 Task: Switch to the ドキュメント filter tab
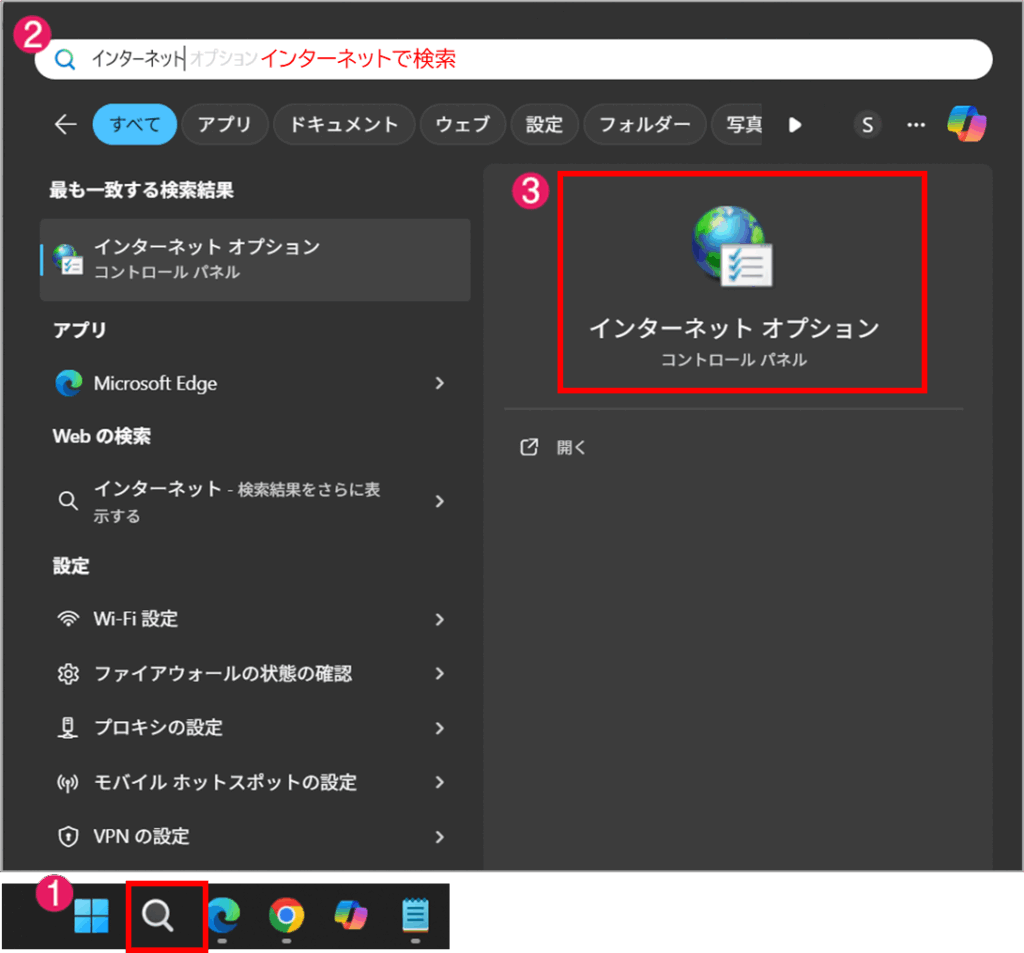pyautogui.click(x=343, y=125)
